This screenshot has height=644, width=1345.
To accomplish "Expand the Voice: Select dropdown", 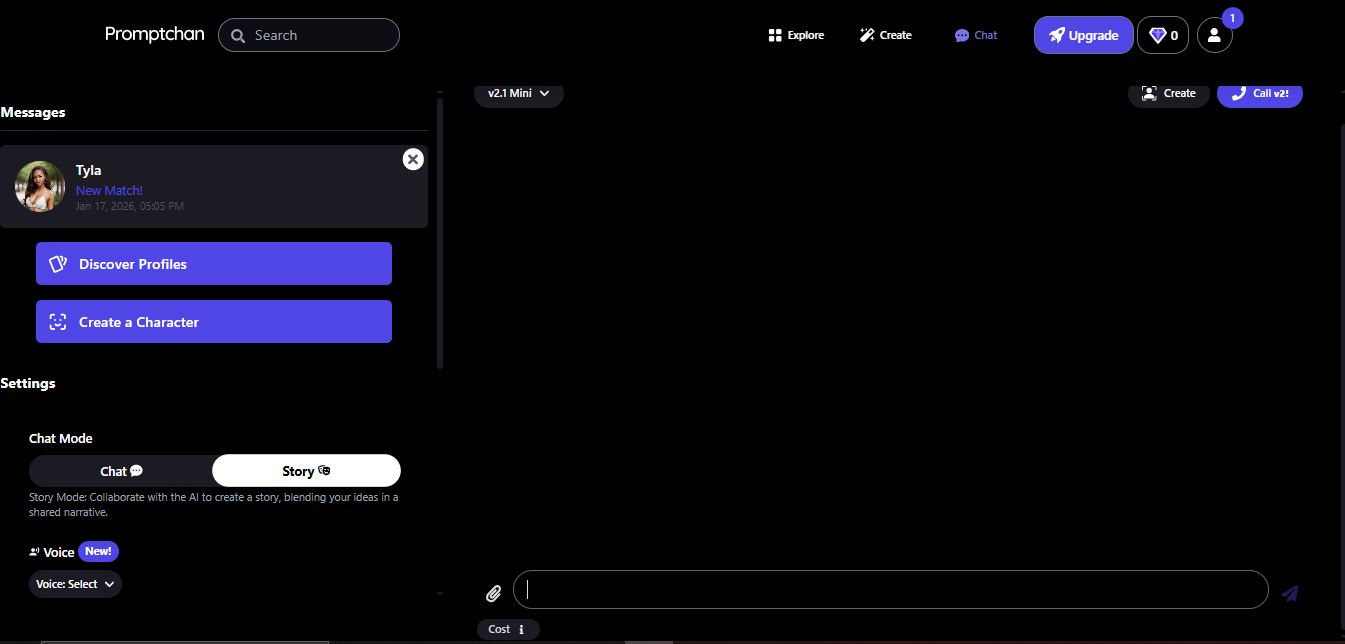I will (x=74, y=584).
